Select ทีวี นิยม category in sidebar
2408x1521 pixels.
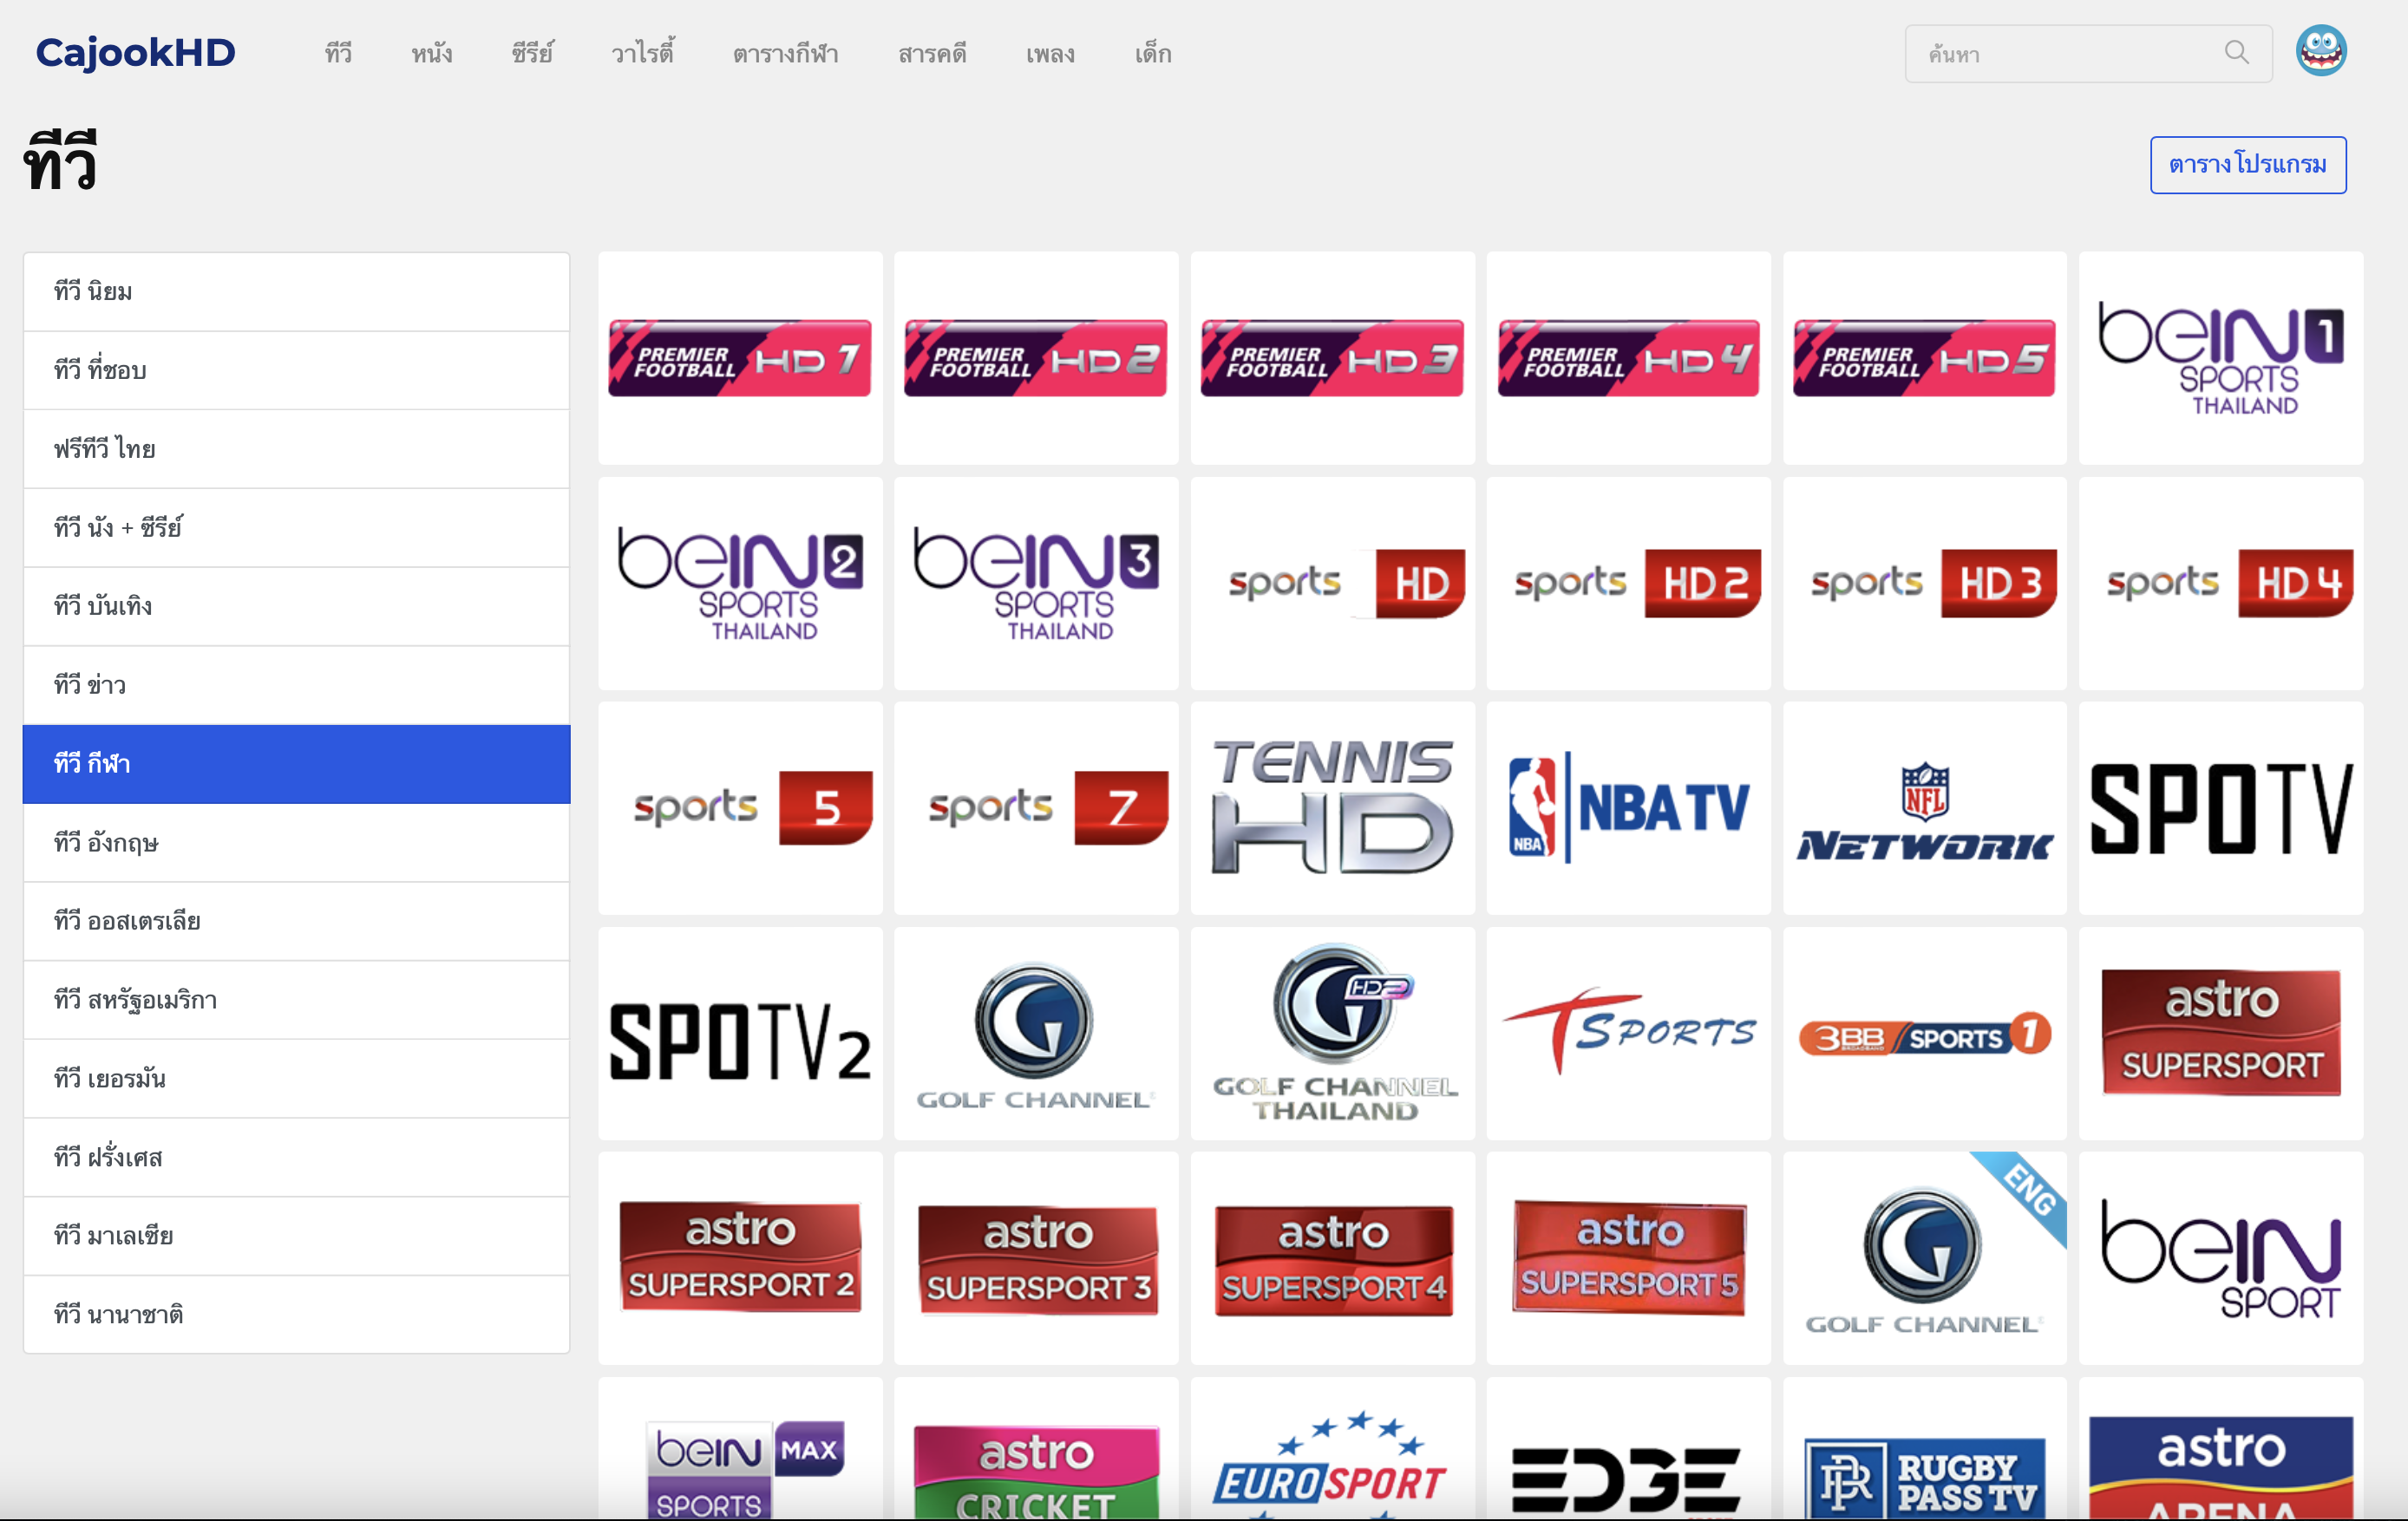point(296,292)
